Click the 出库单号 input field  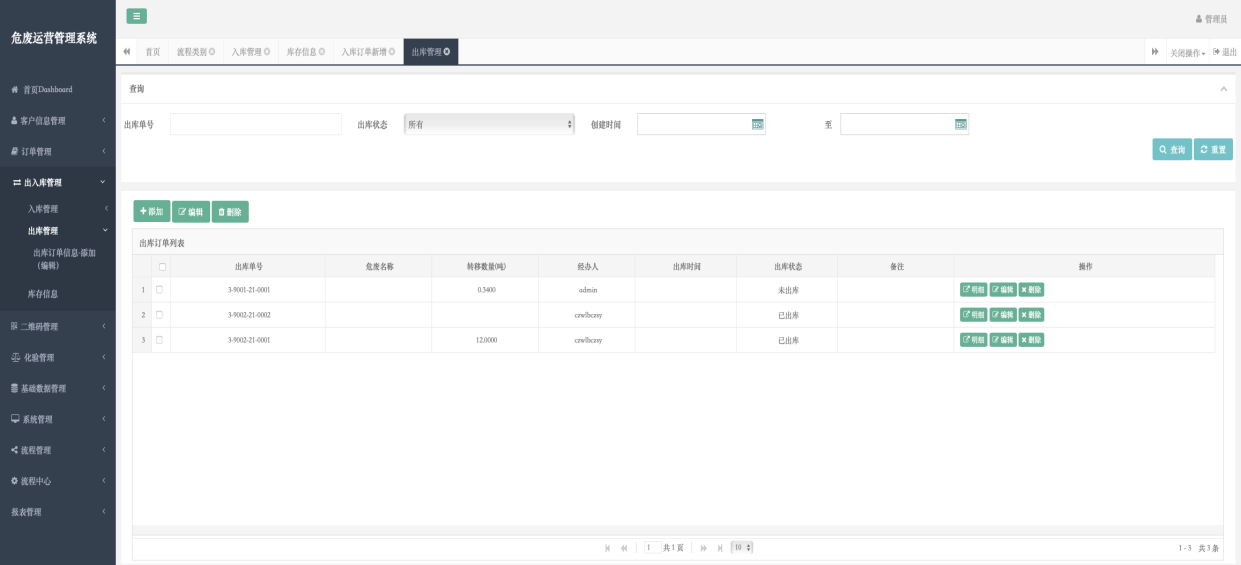pyautogui.click(x=255, y=124)
